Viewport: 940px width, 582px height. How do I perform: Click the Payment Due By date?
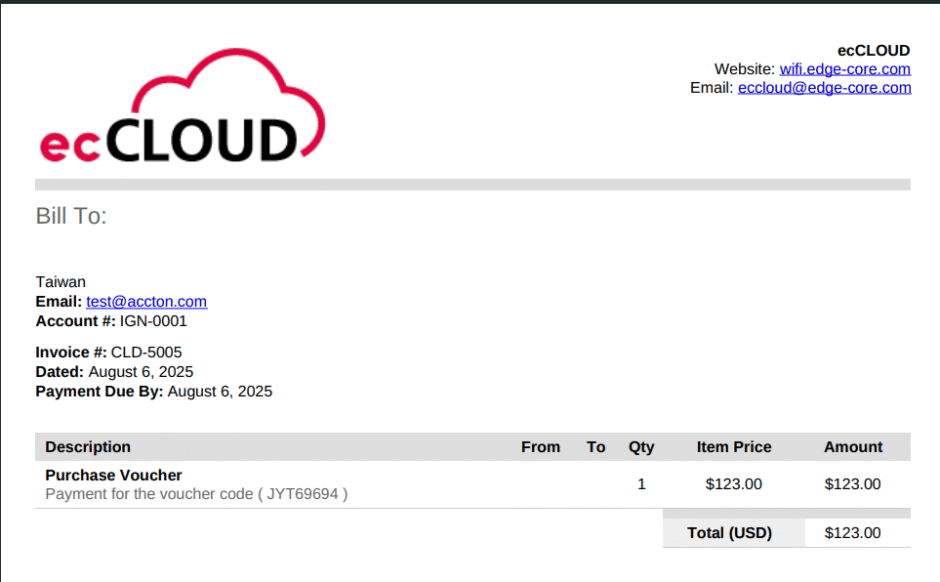pos(219,392)
